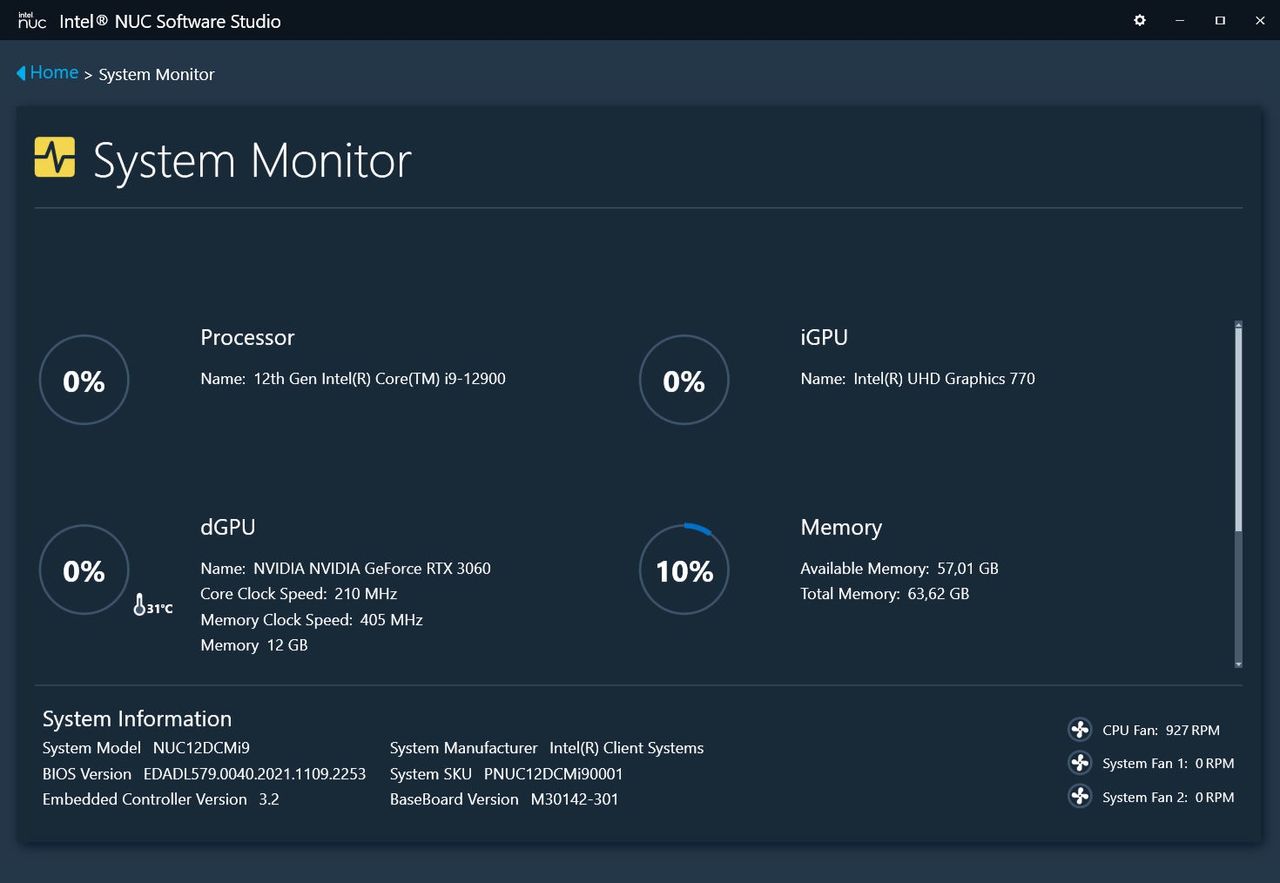Image resolution: width=1280 pixels, height=883 pixels.
Task: Click the CPU Fan icon
Action: [x=1080, y=730]
